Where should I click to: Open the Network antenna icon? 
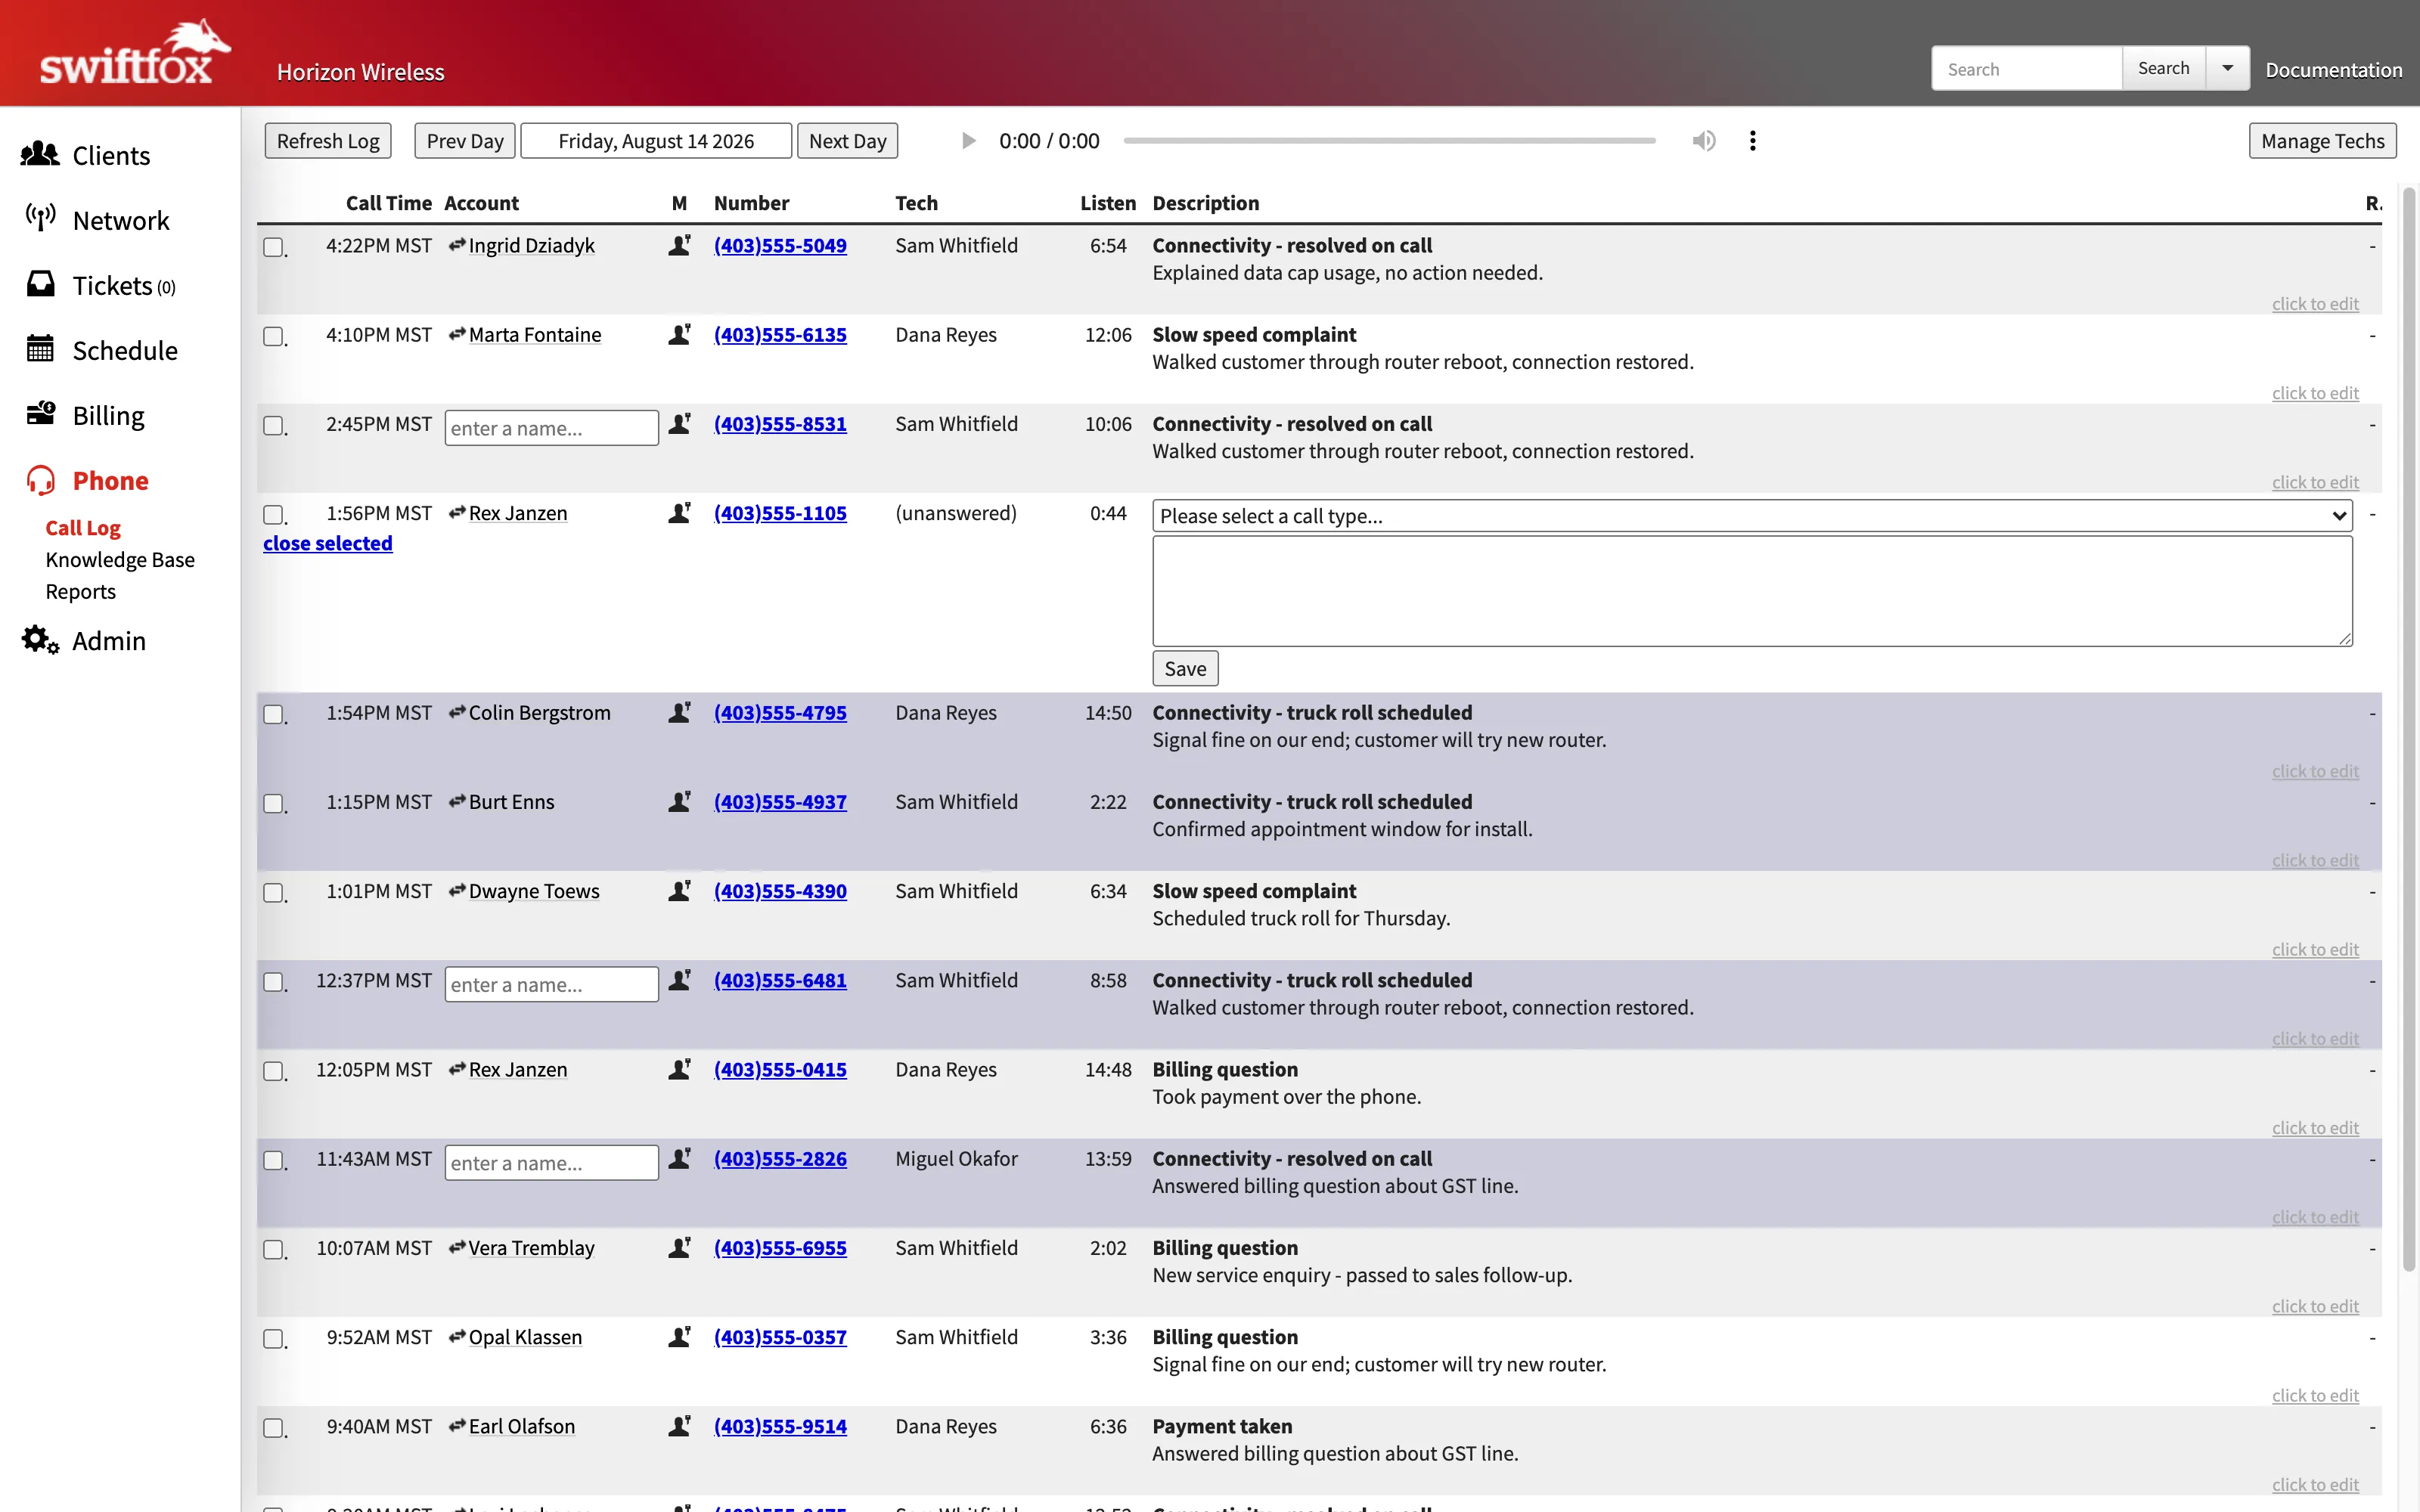point(40,218)
